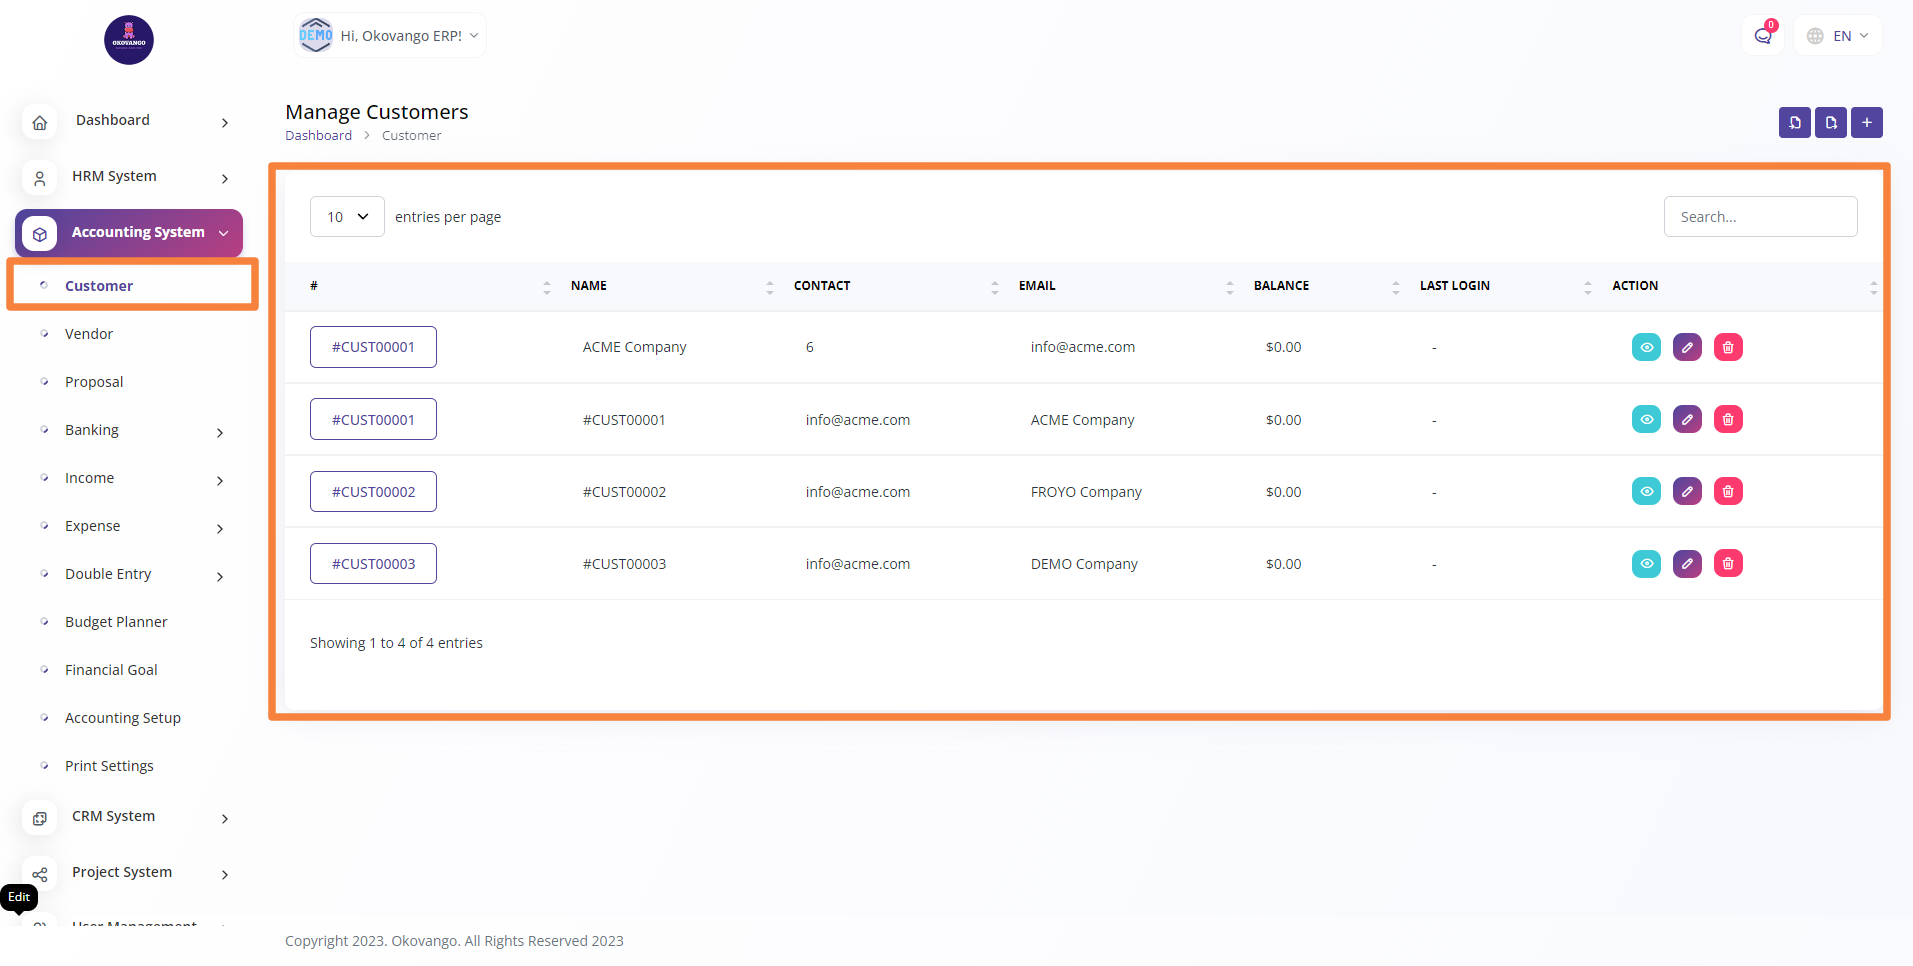
Task: Open the Vendor menu item
Action: (x=89, y=334)
